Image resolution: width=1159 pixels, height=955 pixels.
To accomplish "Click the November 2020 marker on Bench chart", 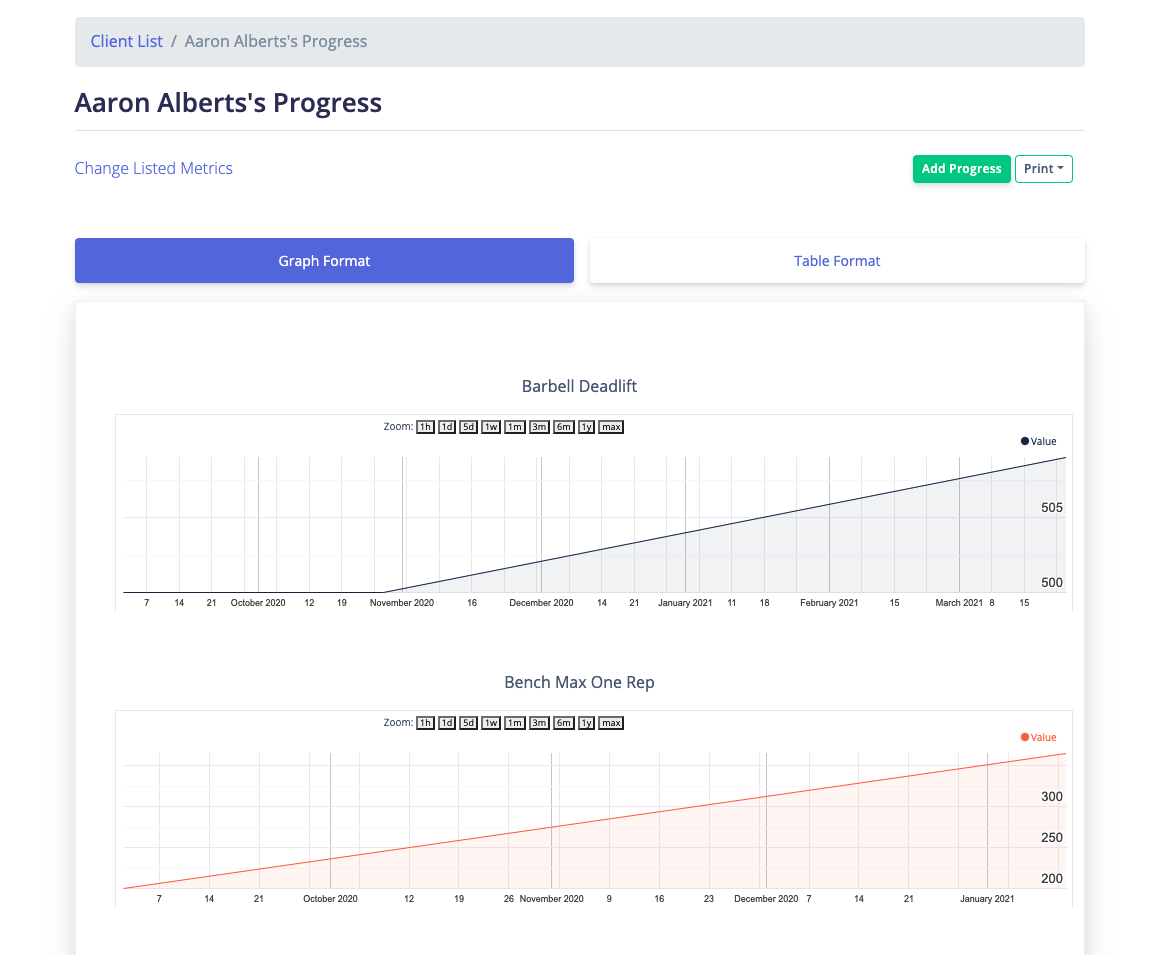I will (552, 899).
